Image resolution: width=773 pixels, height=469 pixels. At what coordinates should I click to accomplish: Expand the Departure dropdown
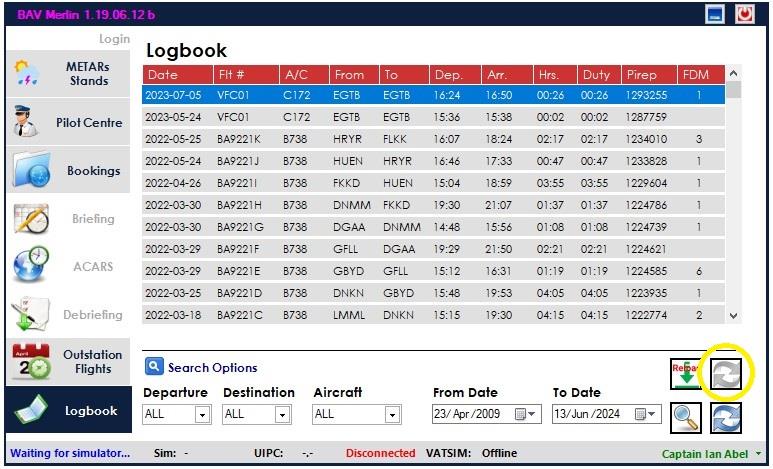(203, 415)
